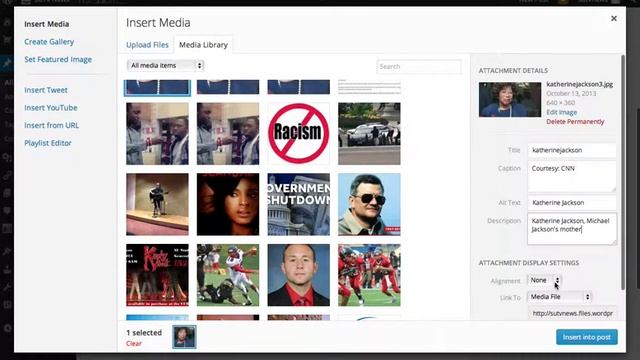The image size is (640, 360).
Task: Choose Insert Tweet from sidebar
Action: 46,90
